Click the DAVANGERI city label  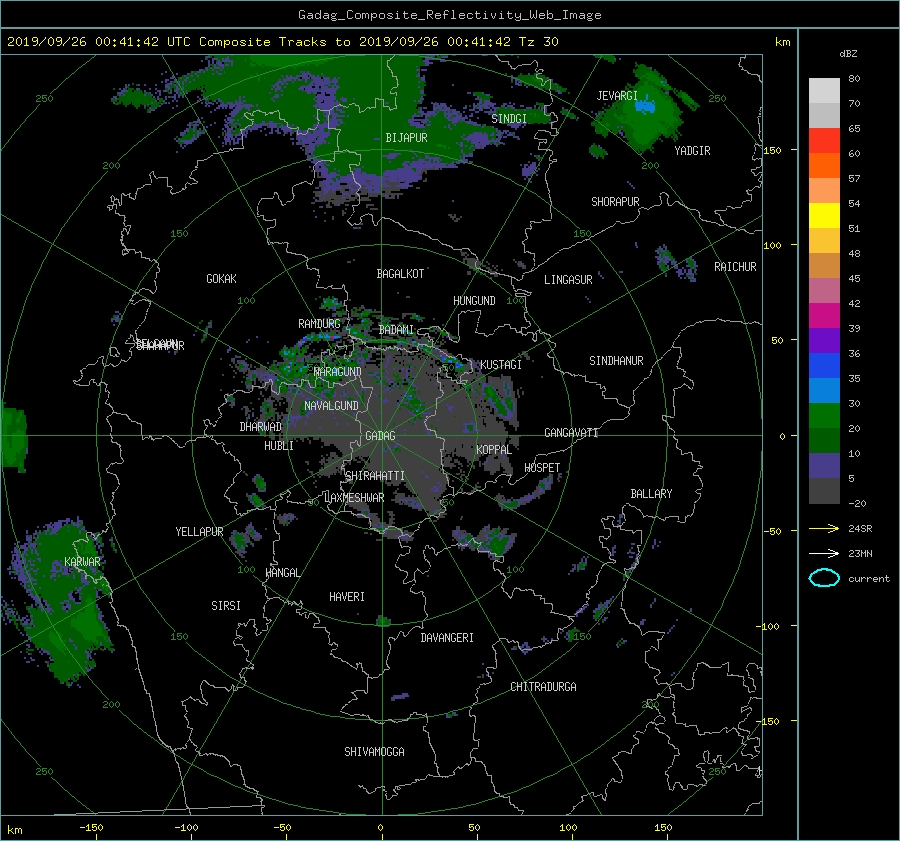point(447,638)
